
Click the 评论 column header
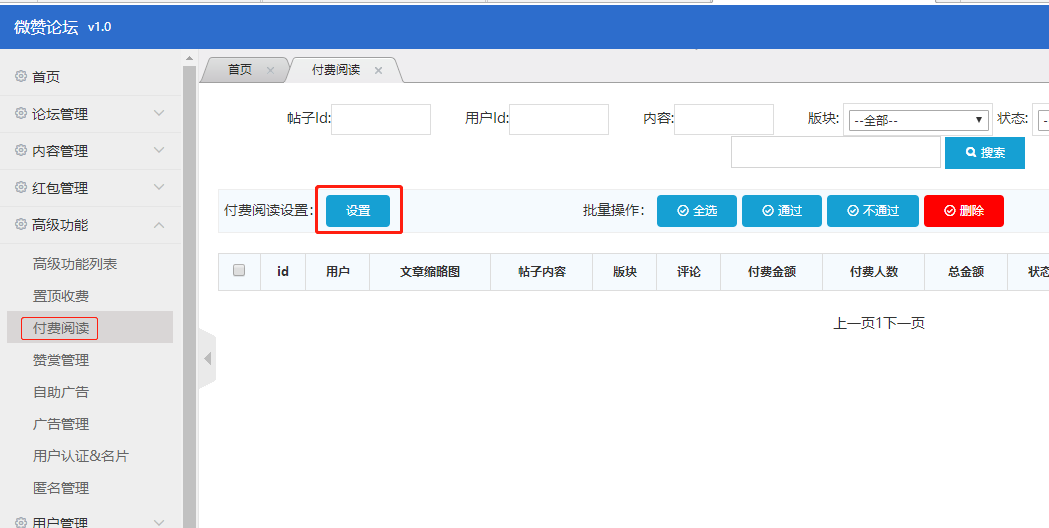coord(688,272)
